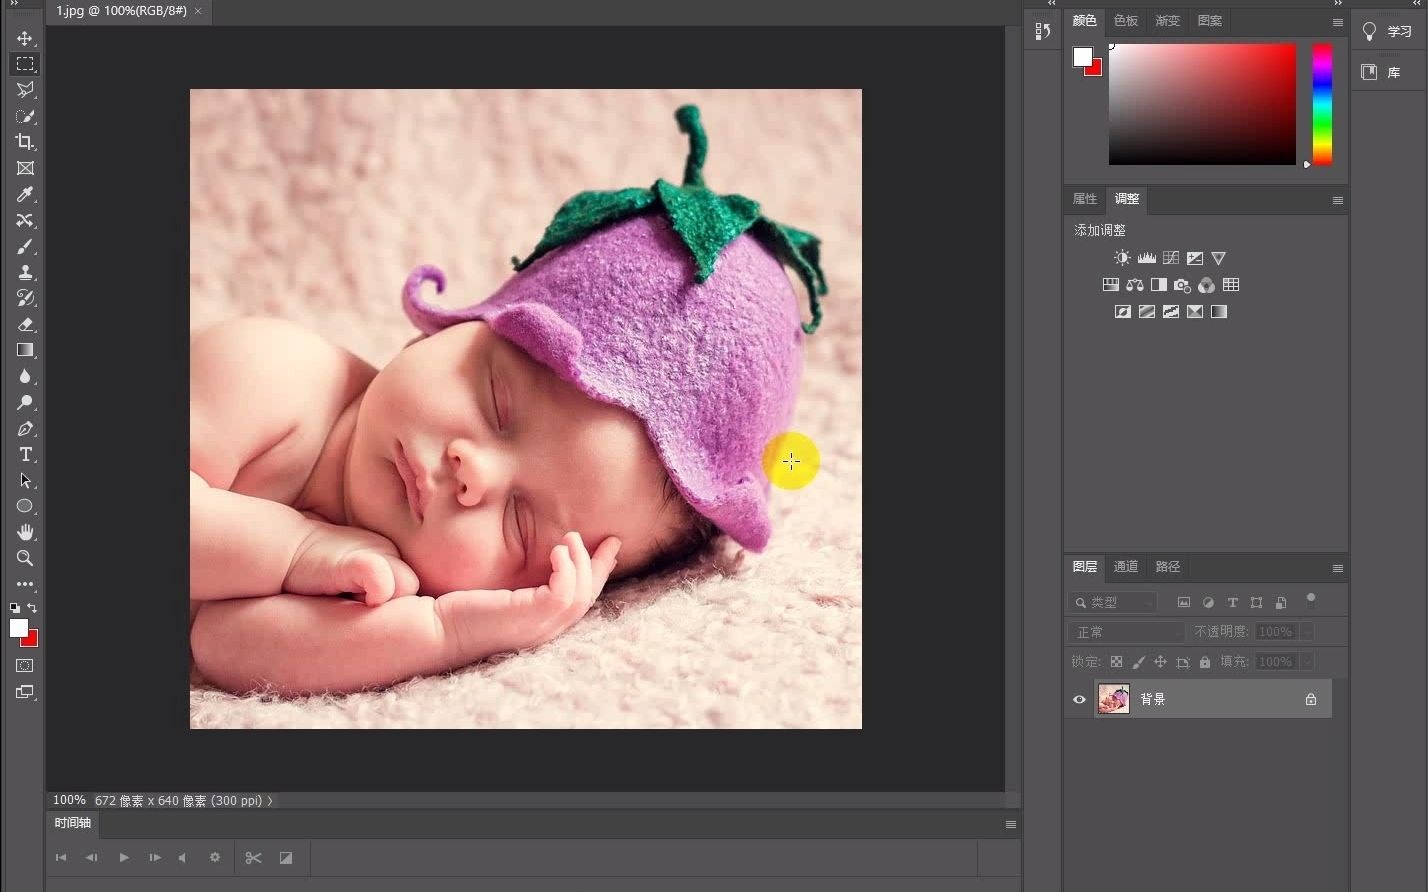The height and width of the screenshot is (892, 1428).
Task: Select the Dodge tool
Action: [25, 402]
